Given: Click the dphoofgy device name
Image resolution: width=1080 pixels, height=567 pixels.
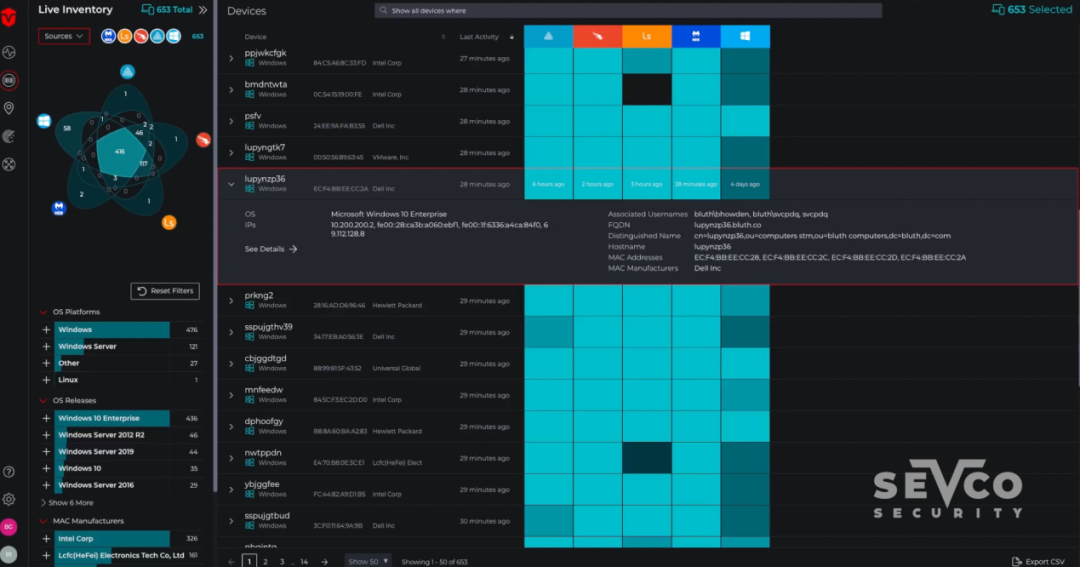Looking at the screenshot, I should point(264,421).
